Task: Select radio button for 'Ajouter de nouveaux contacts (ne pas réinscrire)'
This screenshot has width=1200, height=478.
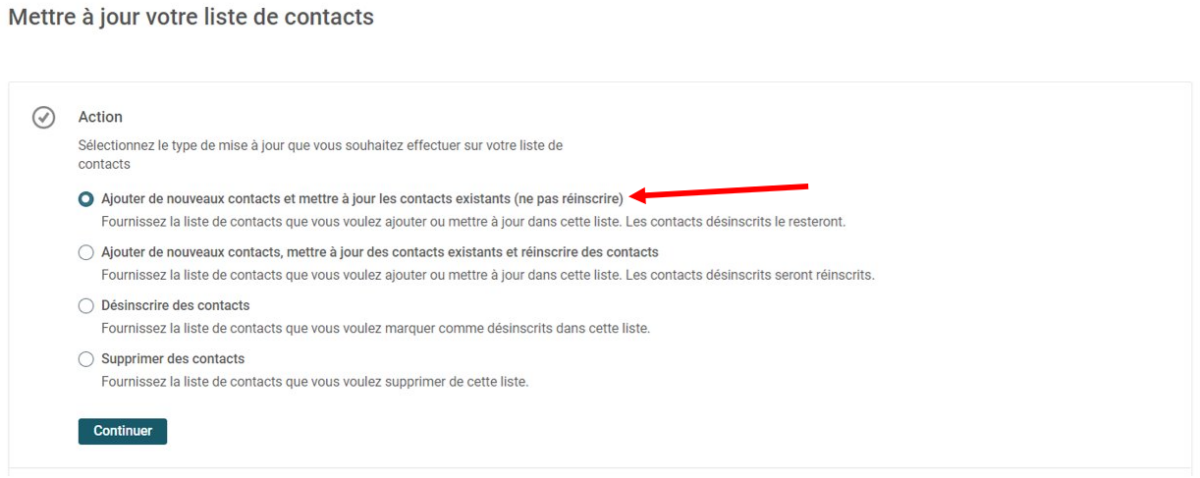Action: [86, 199]
